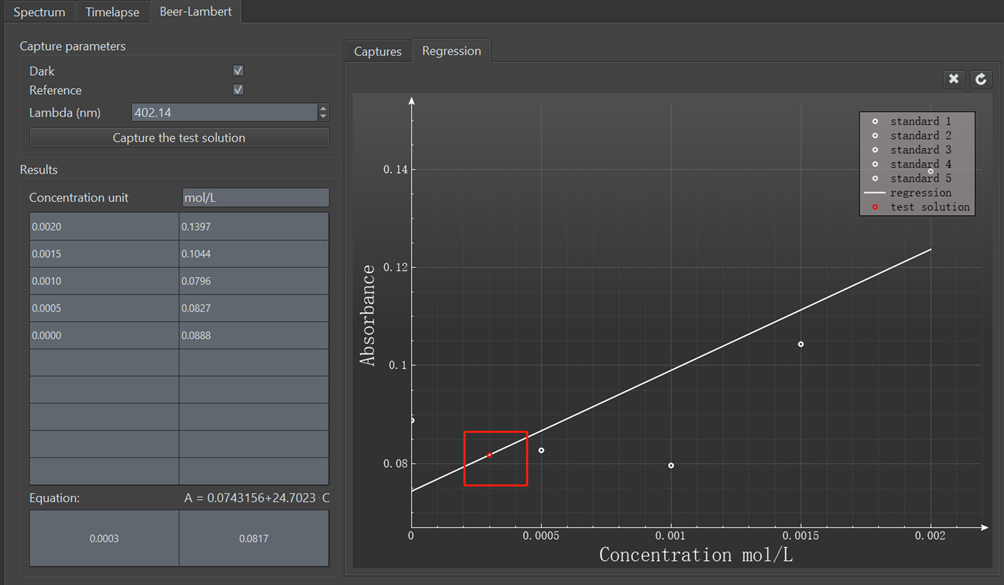Click standard 5 legend entry

point(913,178)
